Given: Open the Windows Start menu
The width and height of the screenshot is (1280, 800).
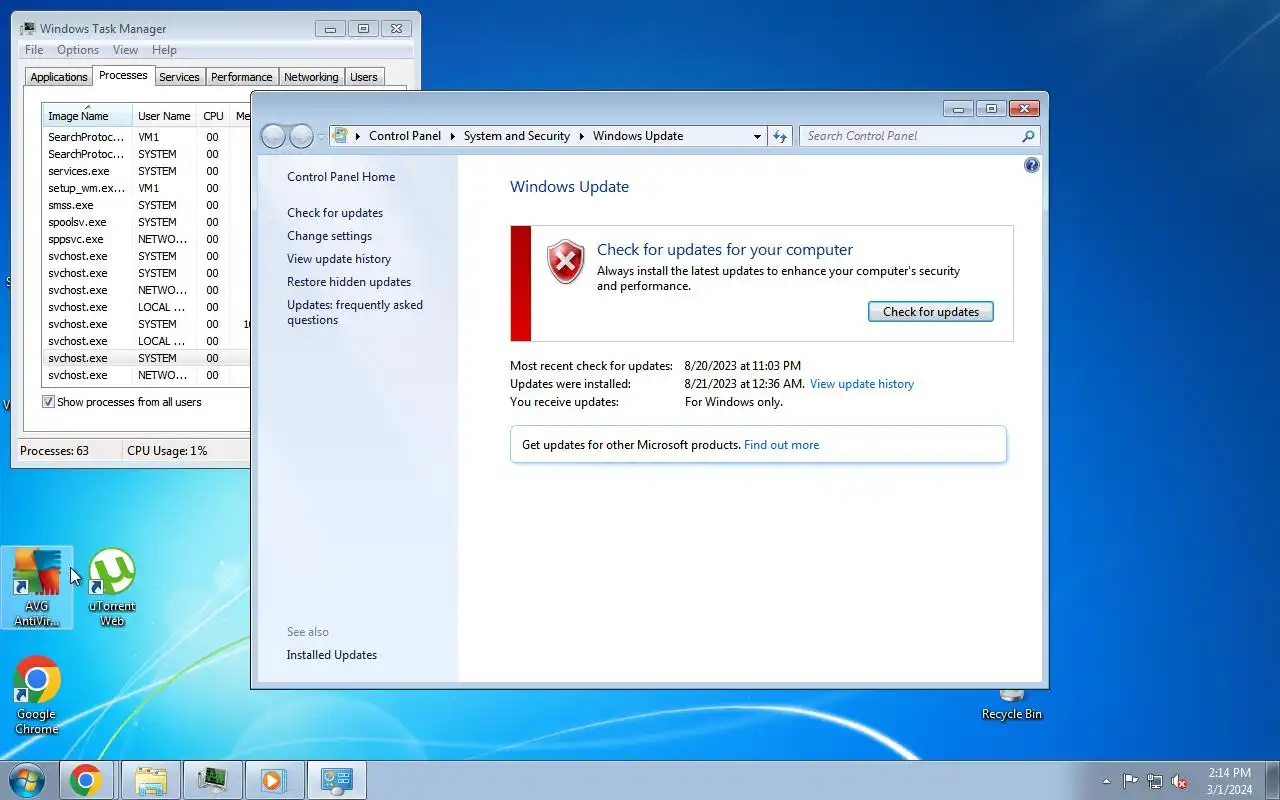Looking at the screenshot, I should coord(26,780).
